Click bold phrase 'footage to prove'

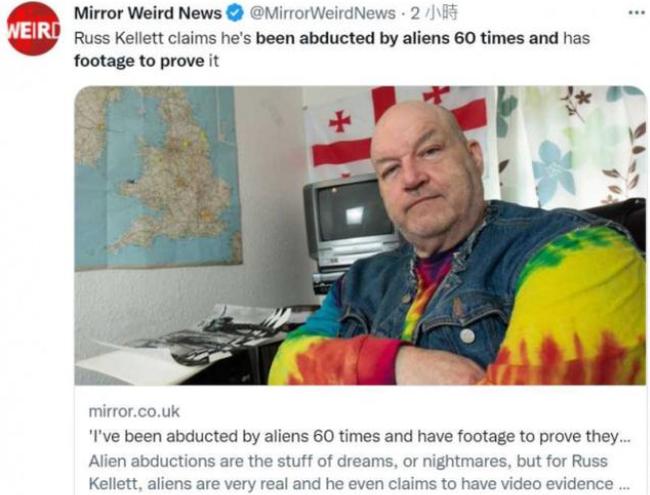pyautogui.click(x=139, y=61)
